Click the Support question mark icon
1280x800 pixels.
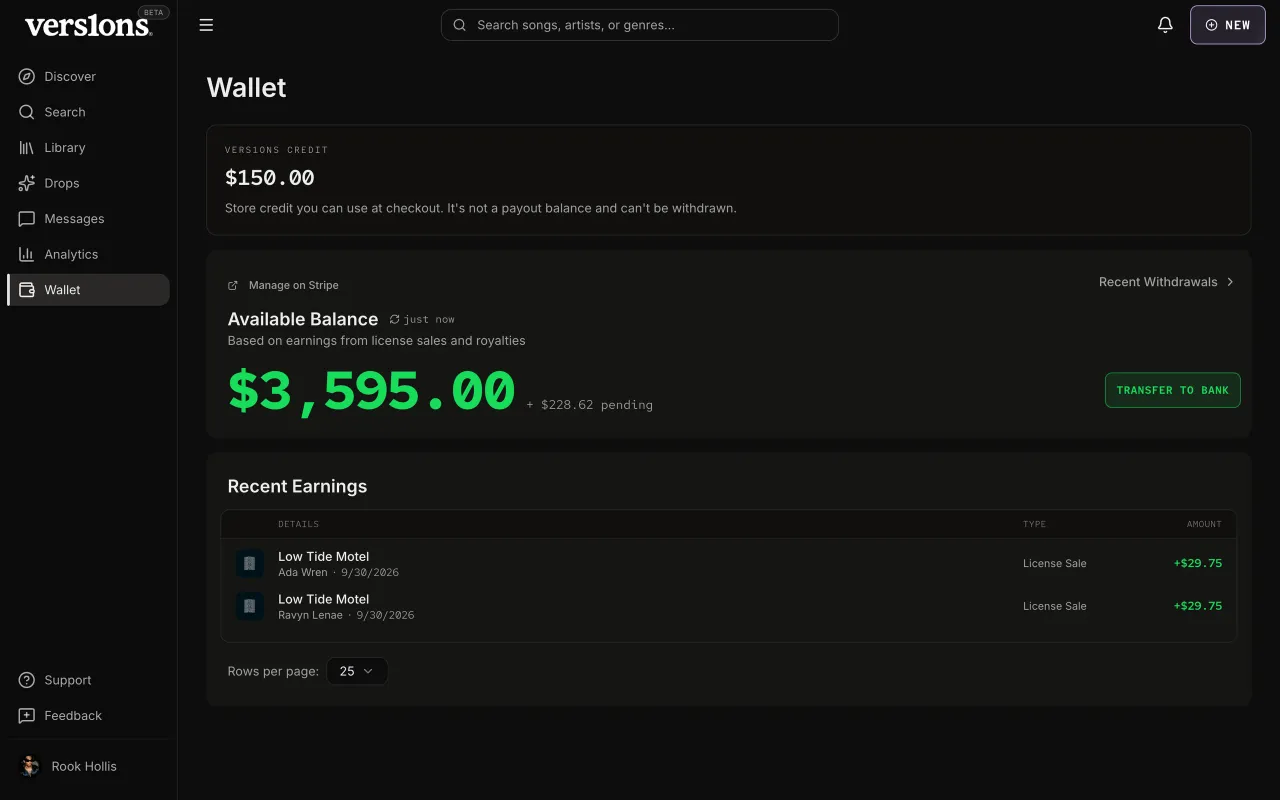pos(27,680)
